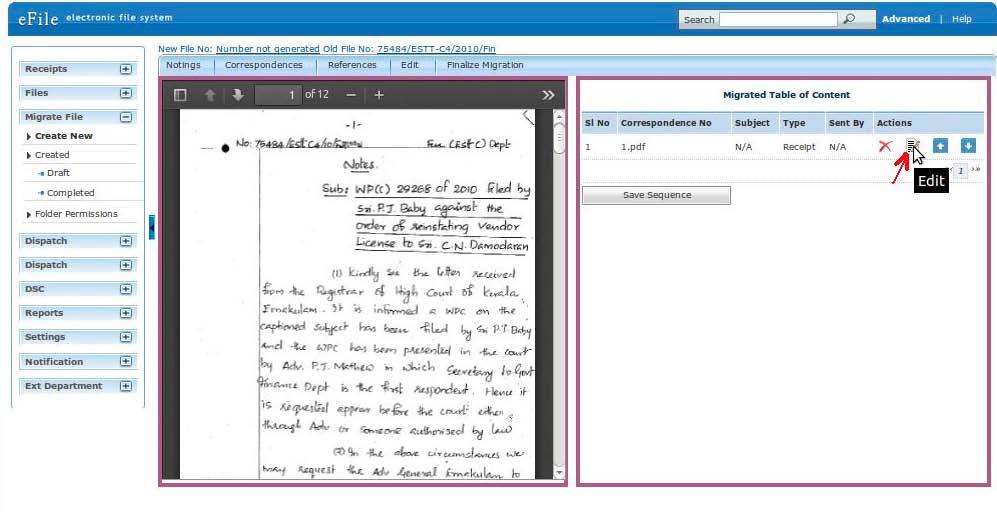The height and width of the screenshot is (512, 997).
Task: Open the Correspondences tab
Action: pyautogui.click(x=263, y=65)
